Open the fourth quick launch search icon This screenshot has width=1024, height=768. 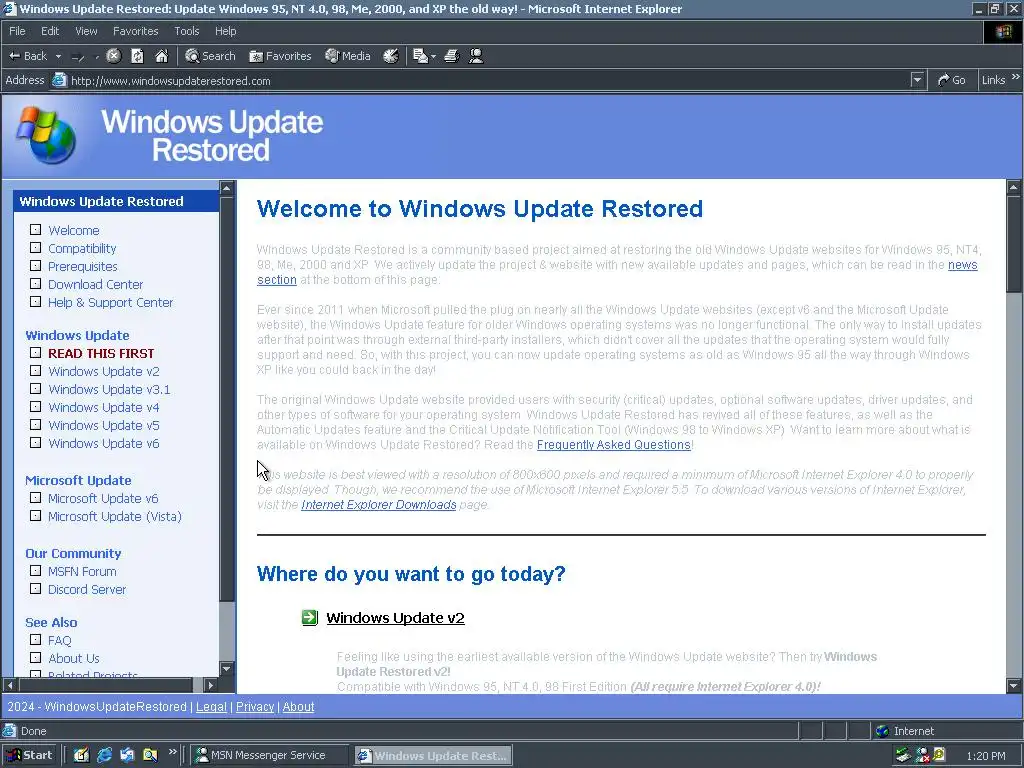[150, 755]
